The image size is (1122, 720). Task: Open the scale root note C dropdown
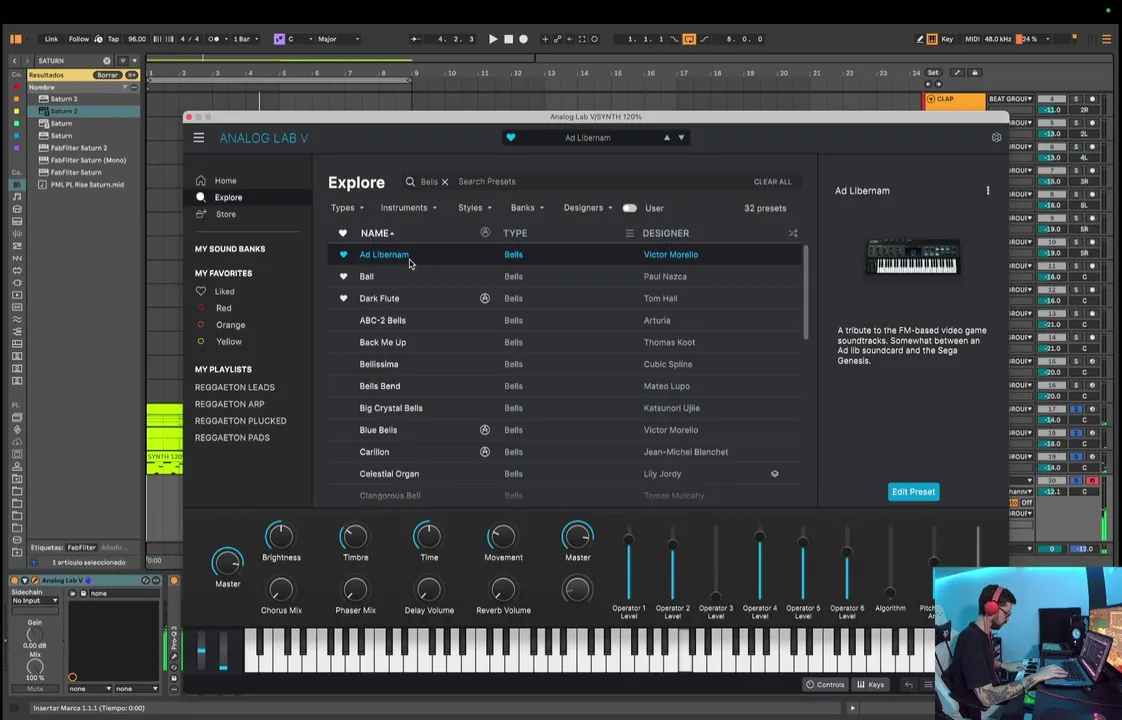[301, 39]
